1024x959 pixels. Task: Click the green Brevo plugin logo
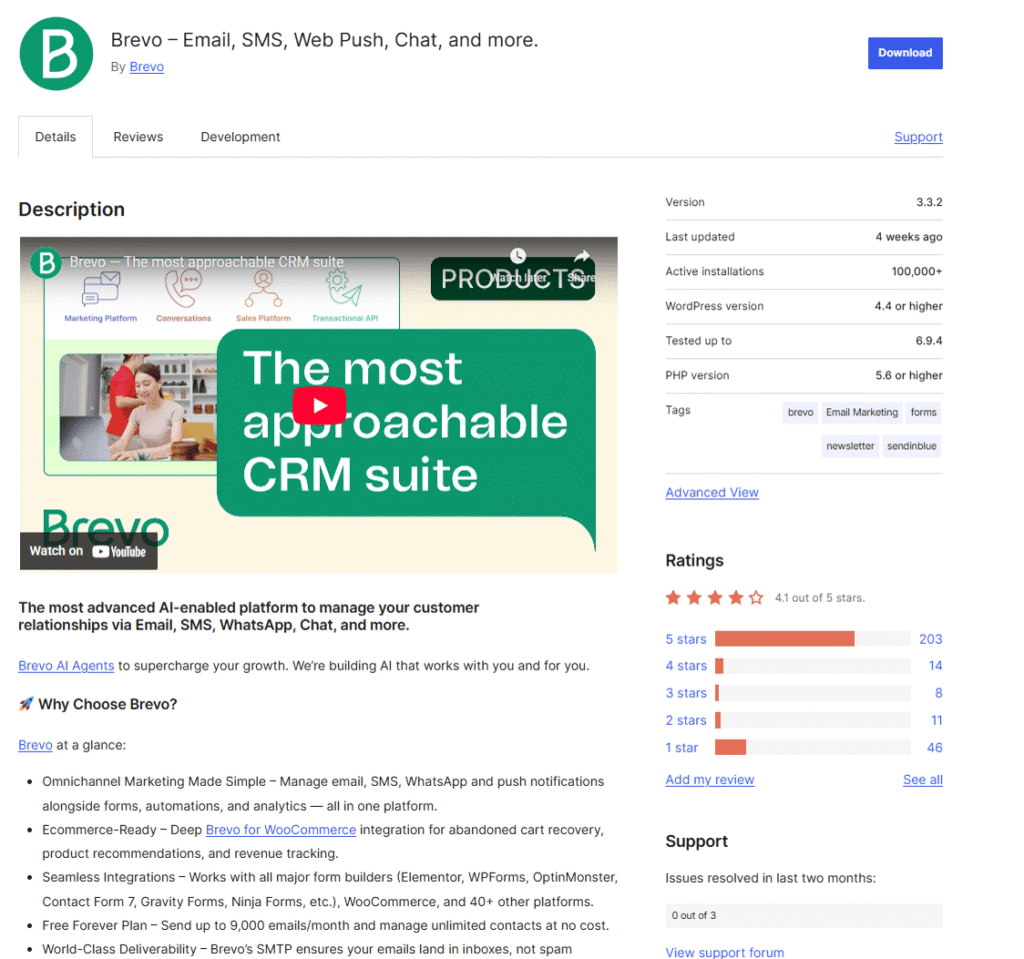56,54
